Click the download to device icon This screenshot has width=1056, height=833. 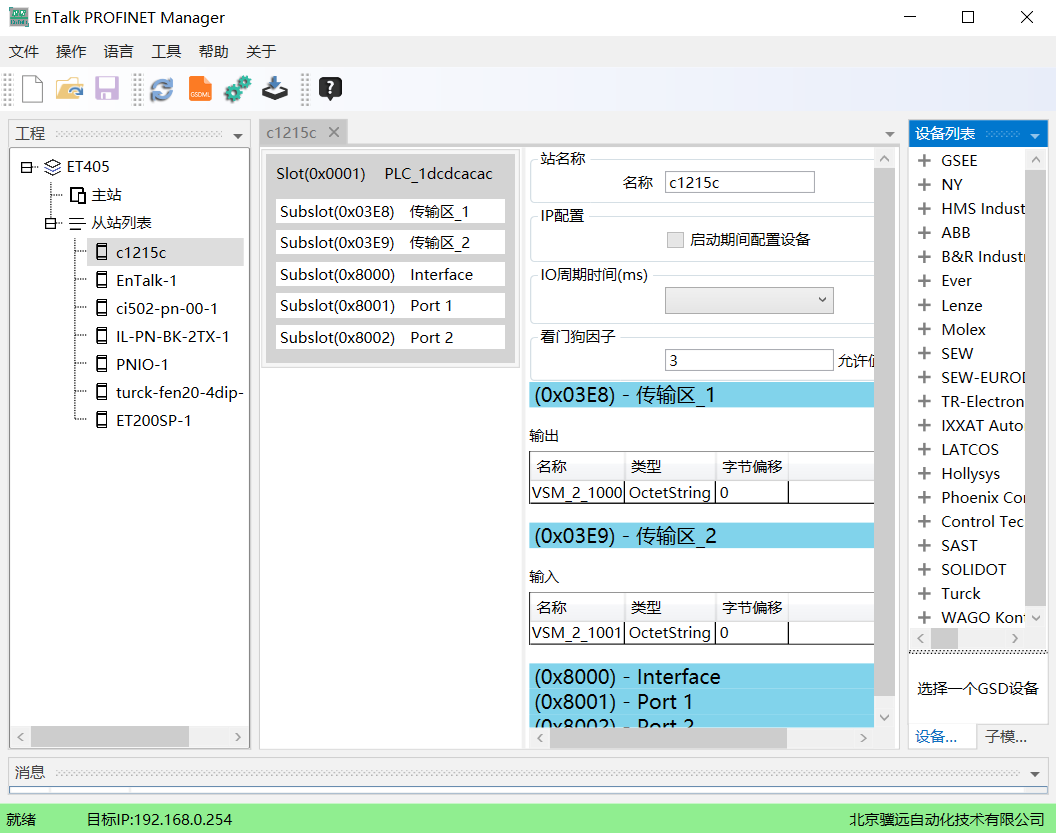point(275,89)
